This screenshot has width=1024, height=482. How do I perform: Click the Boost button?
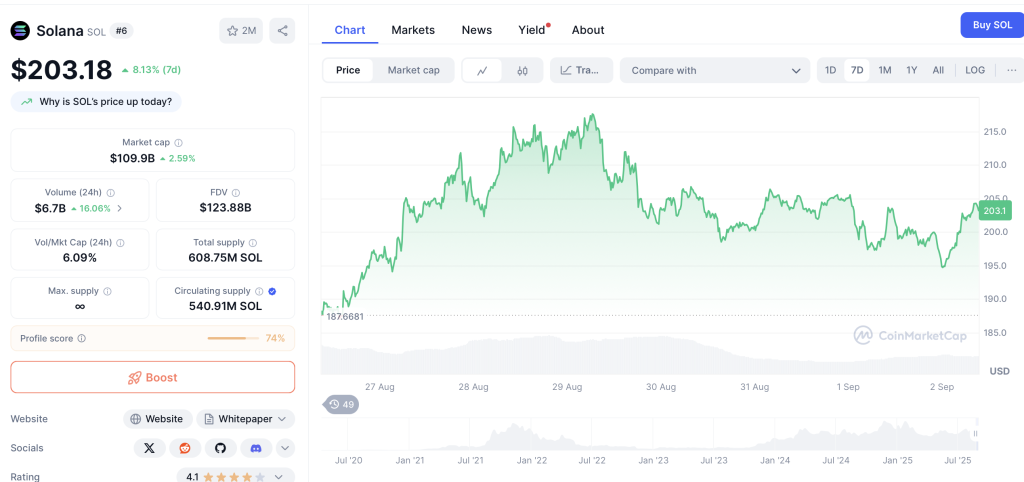(x=152, y=378)
